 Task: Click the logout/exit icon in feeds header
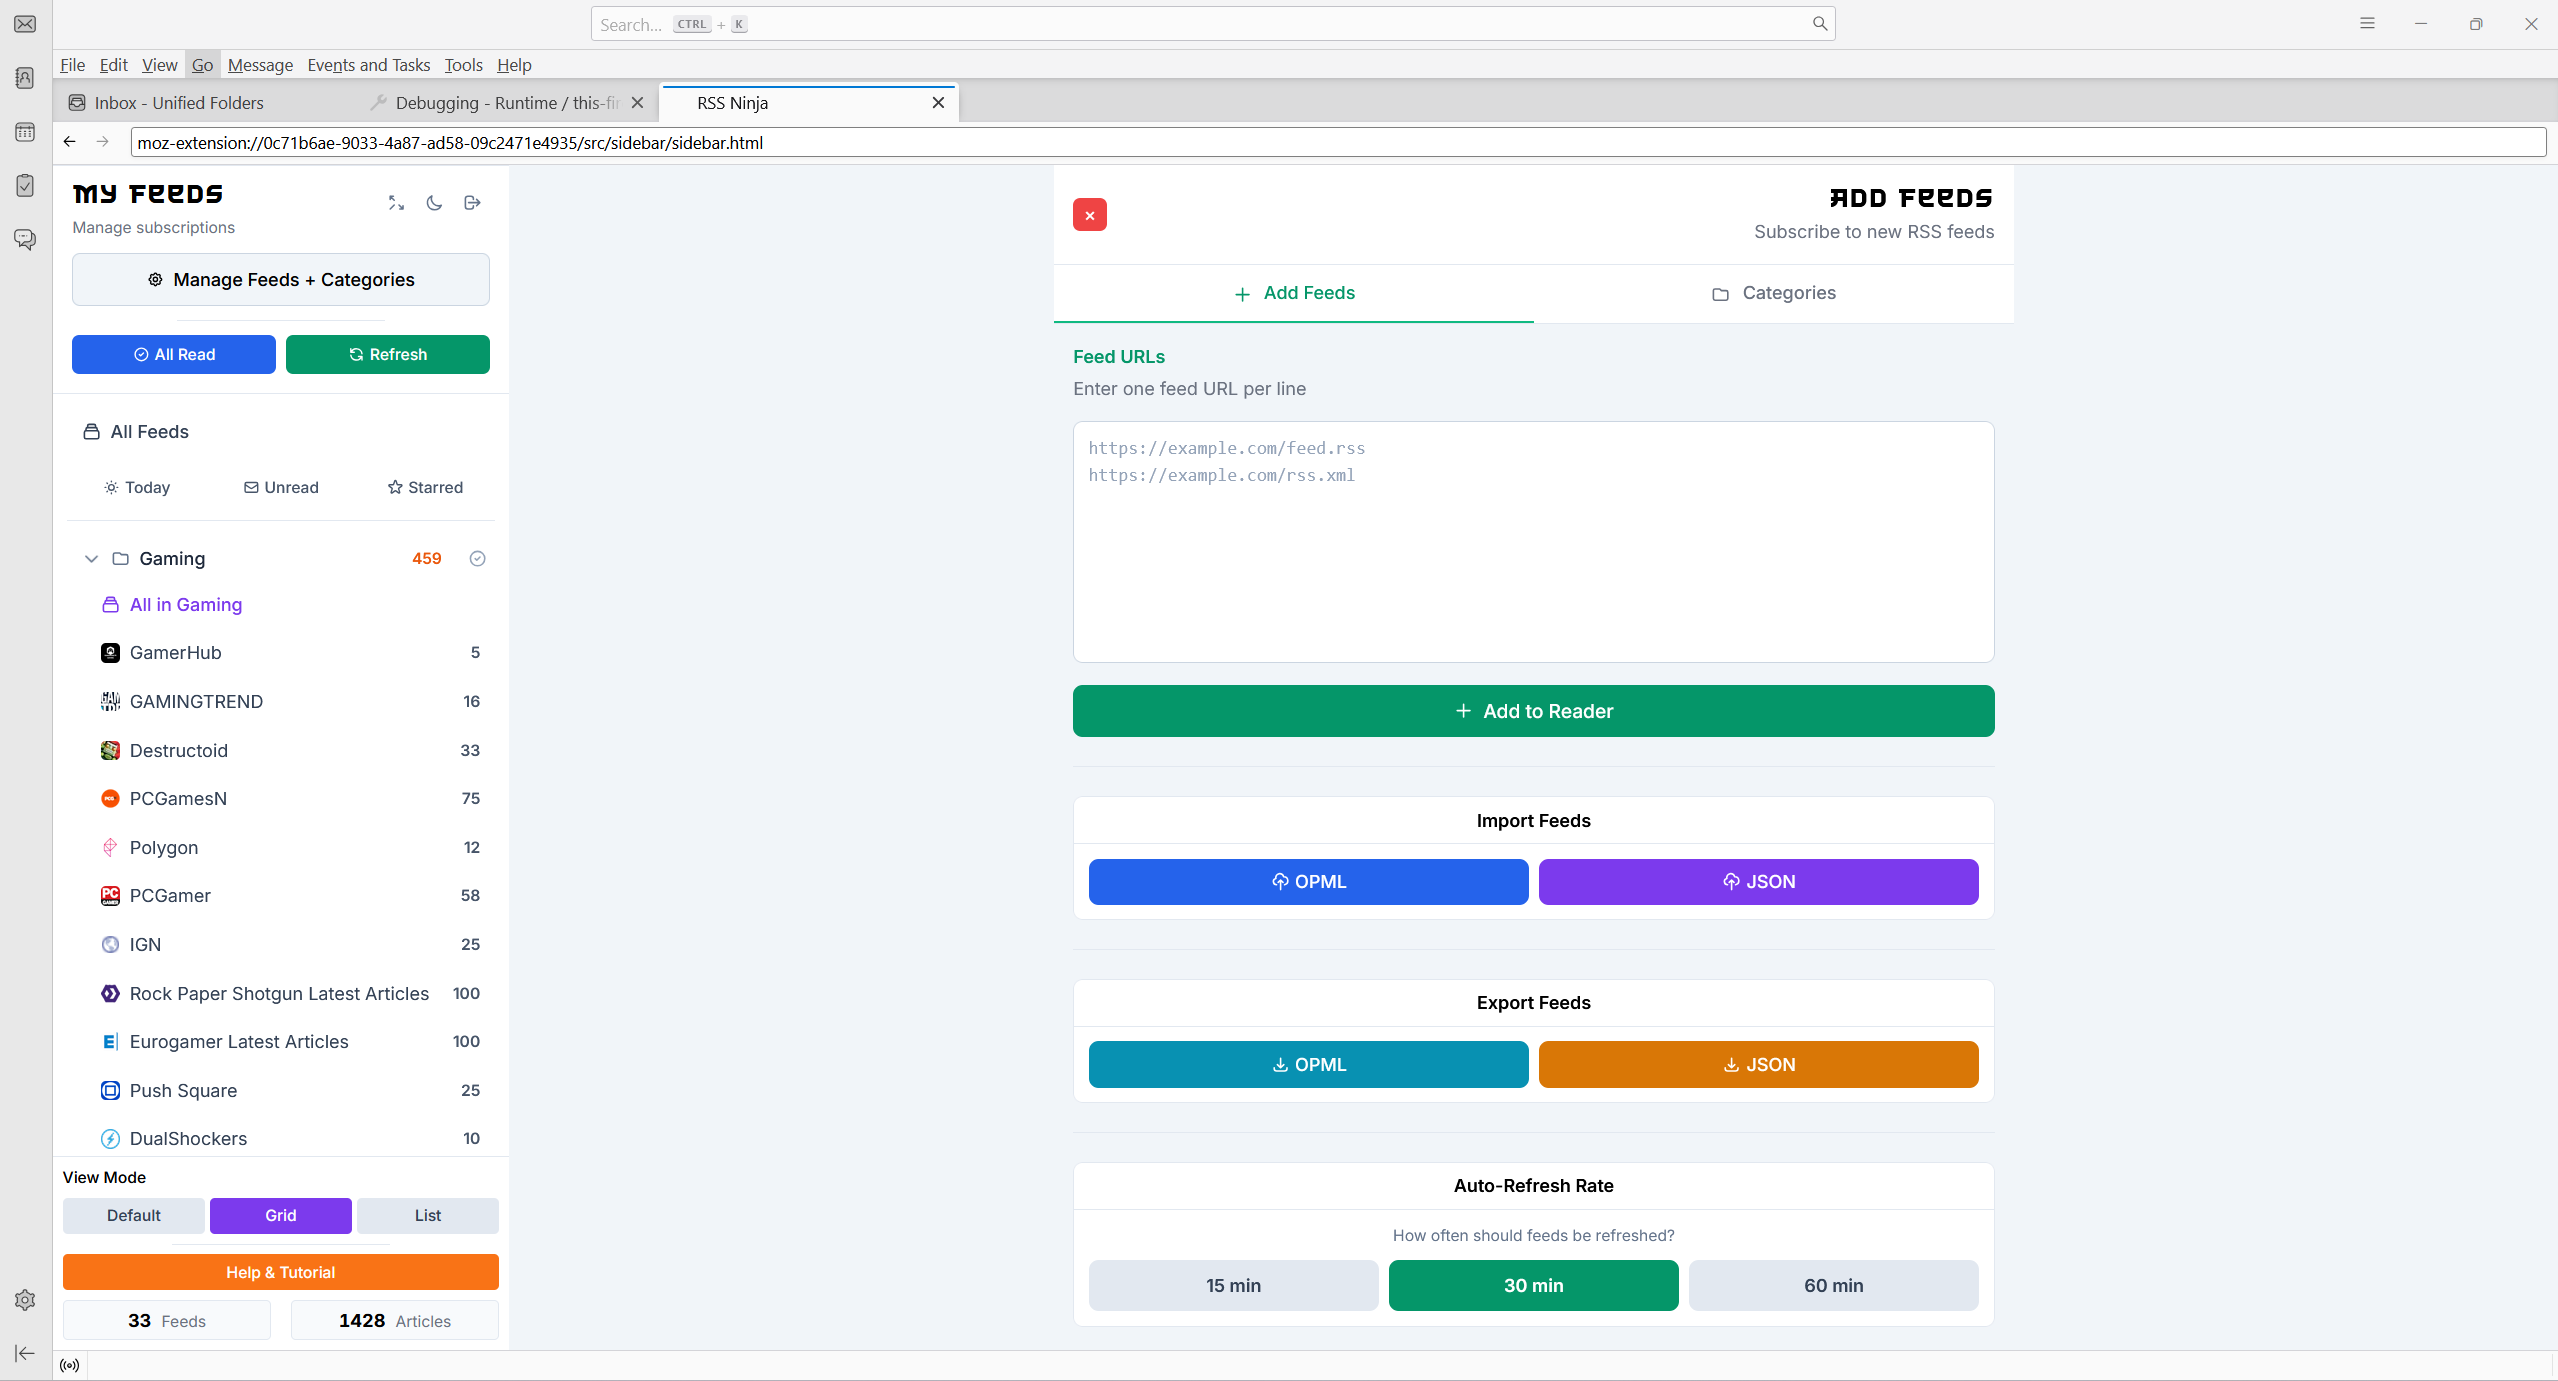tap(472, 203)
